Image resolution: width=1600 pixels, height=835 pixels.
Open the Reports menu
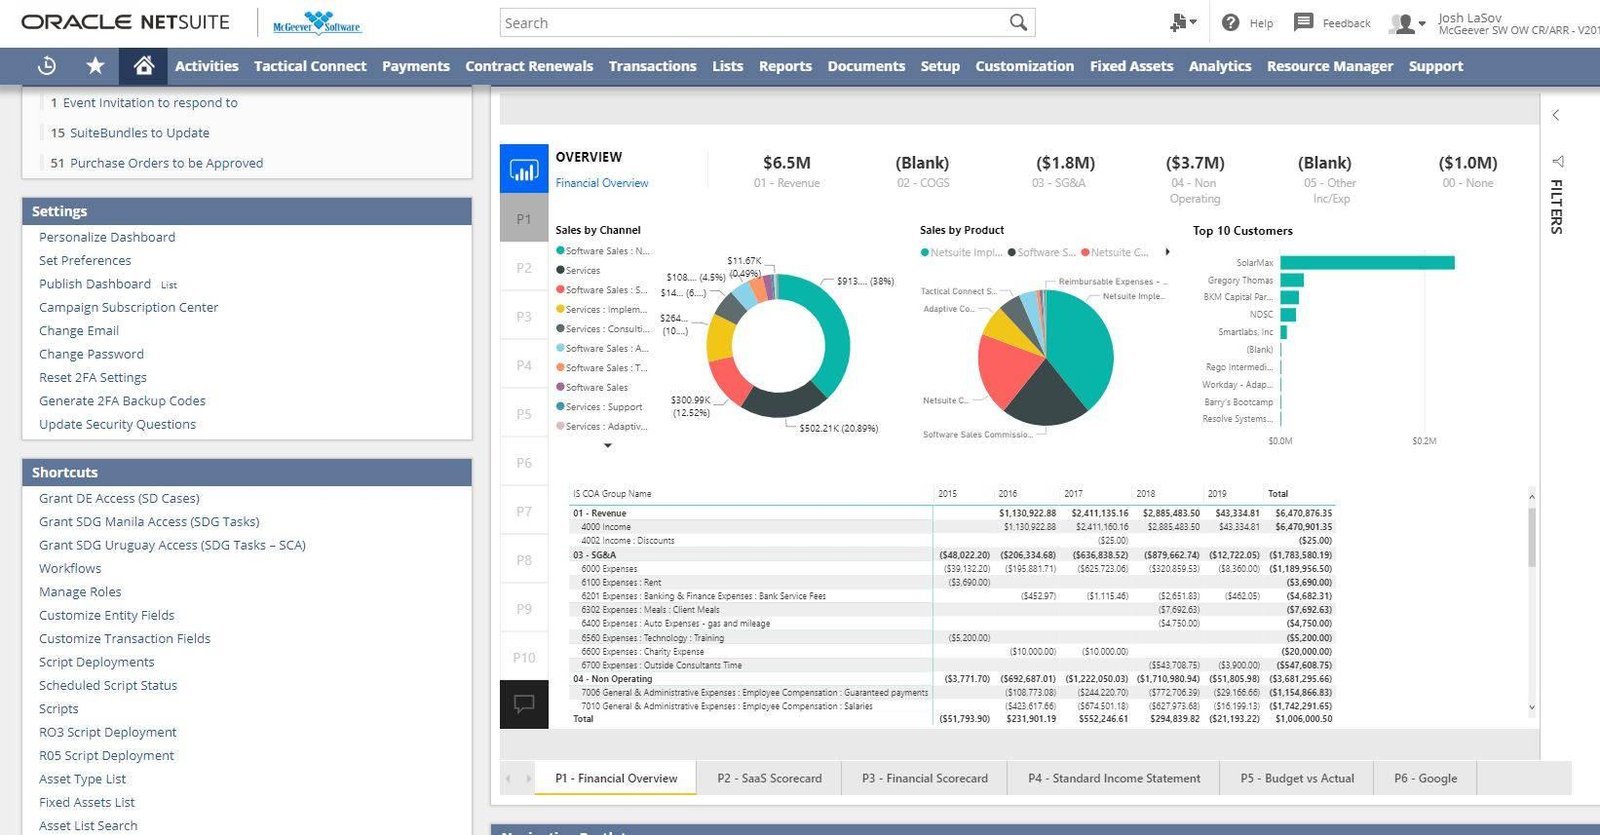pos(785,66)
